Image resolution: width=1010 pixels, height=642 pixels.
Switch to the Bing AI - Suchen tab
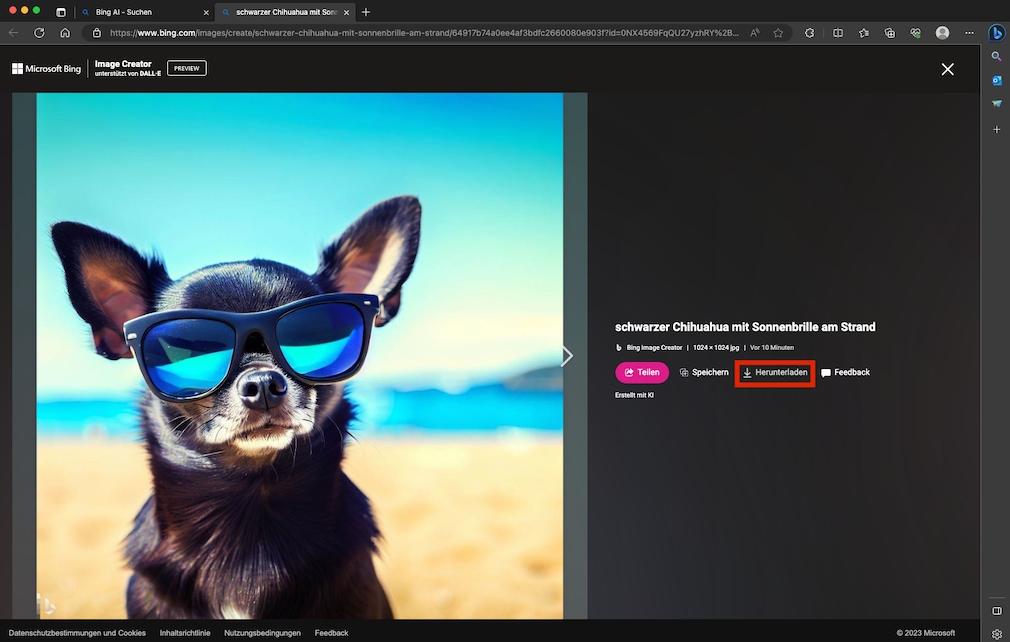tap(123, 12)
